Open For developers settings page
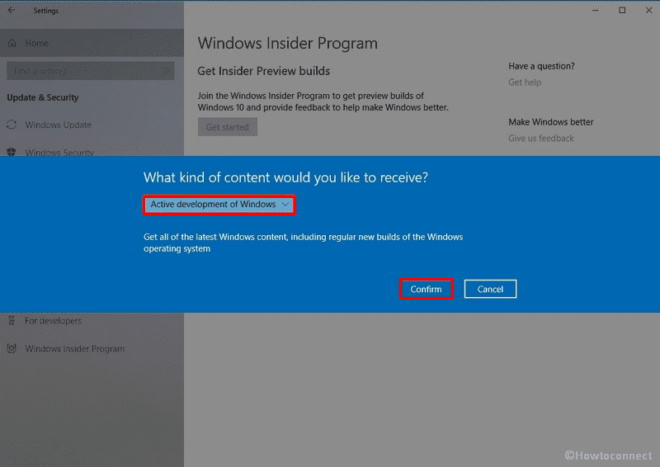The height and width of the screenshot is (467, 660). click(92, 321)
